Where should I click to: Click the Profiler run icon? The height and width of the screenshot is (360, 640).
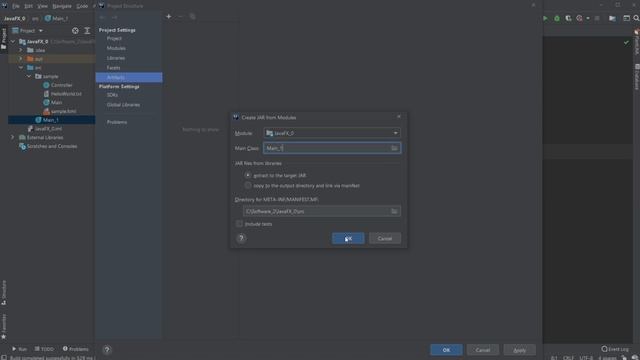[x=580, y=18]
